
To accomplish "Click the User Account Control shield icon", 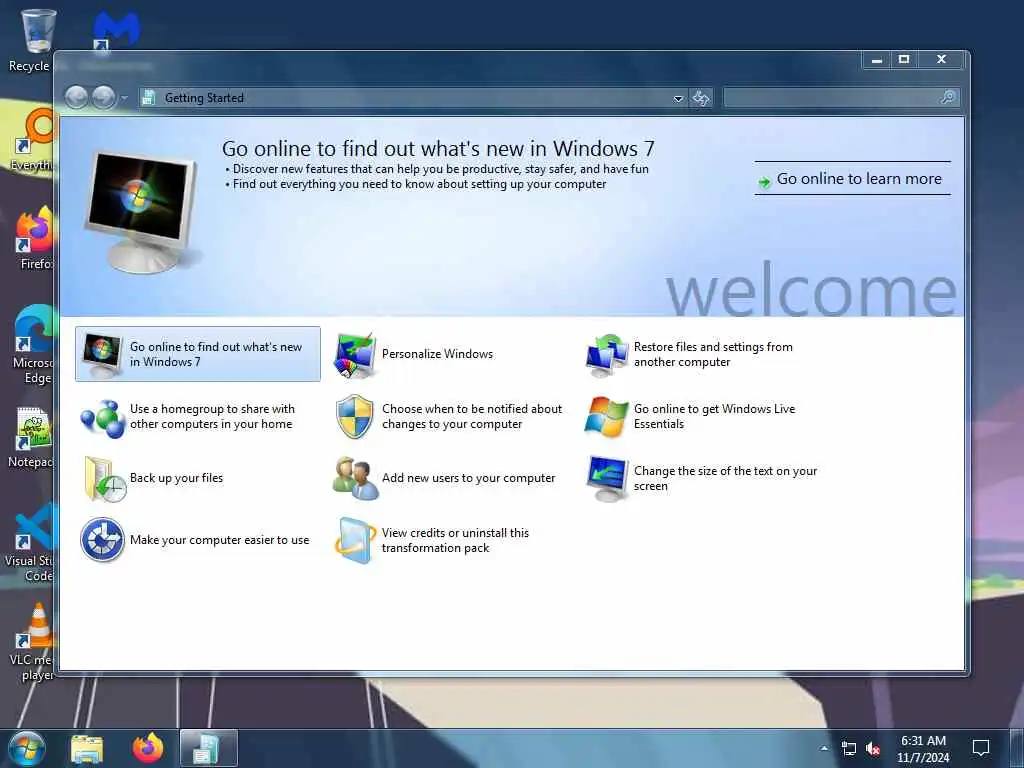I will pos(355,417).
